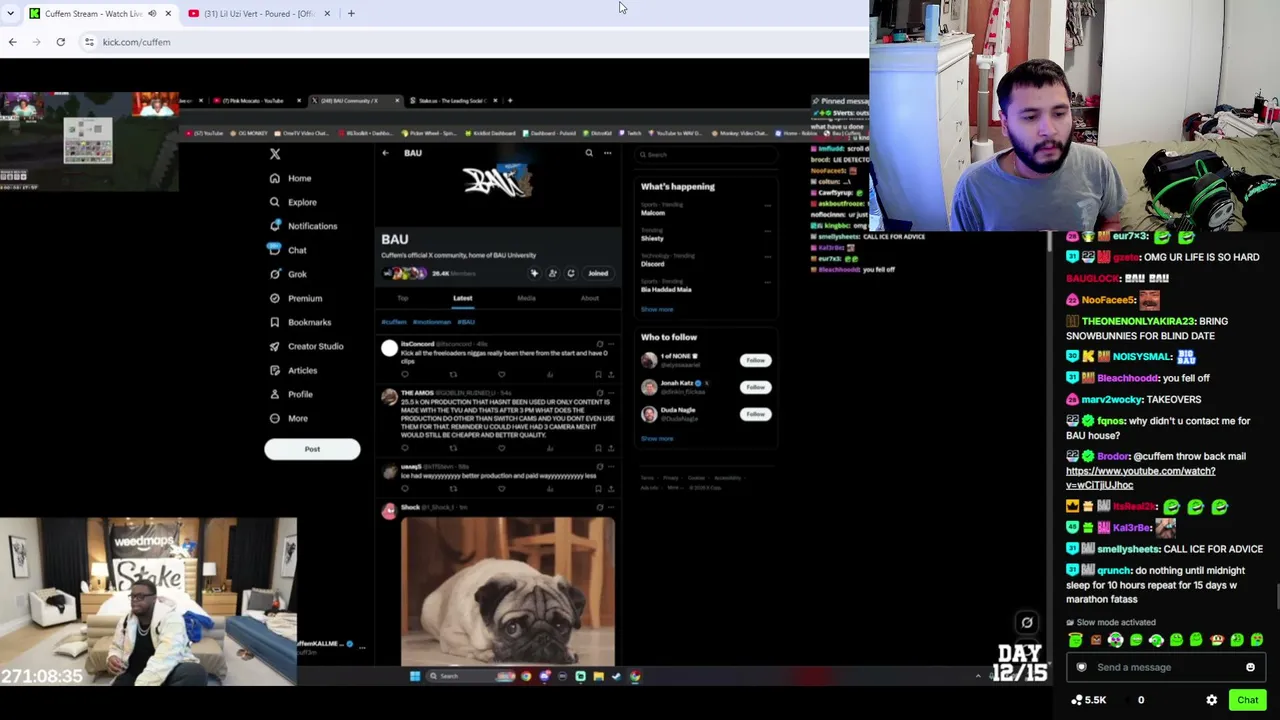Image resolution: width=1280 pixels, height=720 pixels.
Task: Show more under Who to follow
Action: 657,438
